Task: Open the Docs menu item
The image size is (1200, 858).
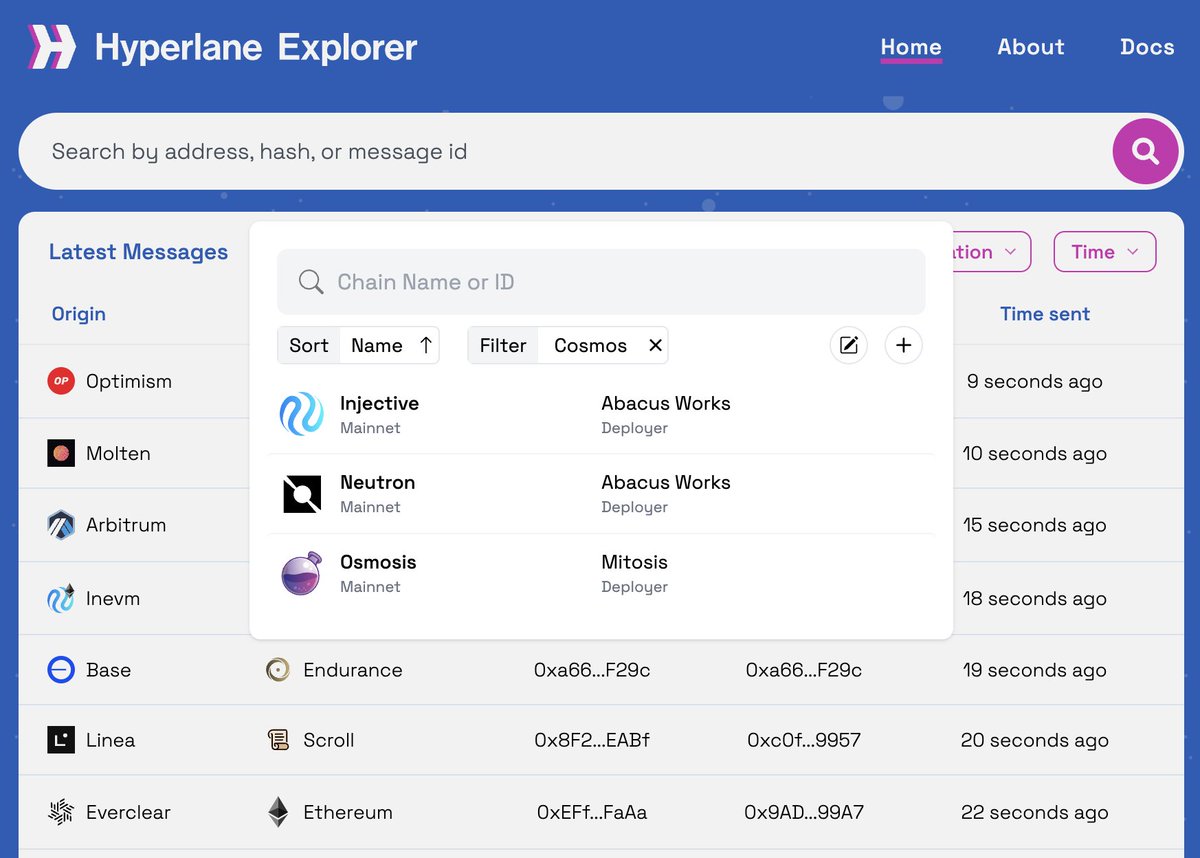Action: [x=1147, y=47]
